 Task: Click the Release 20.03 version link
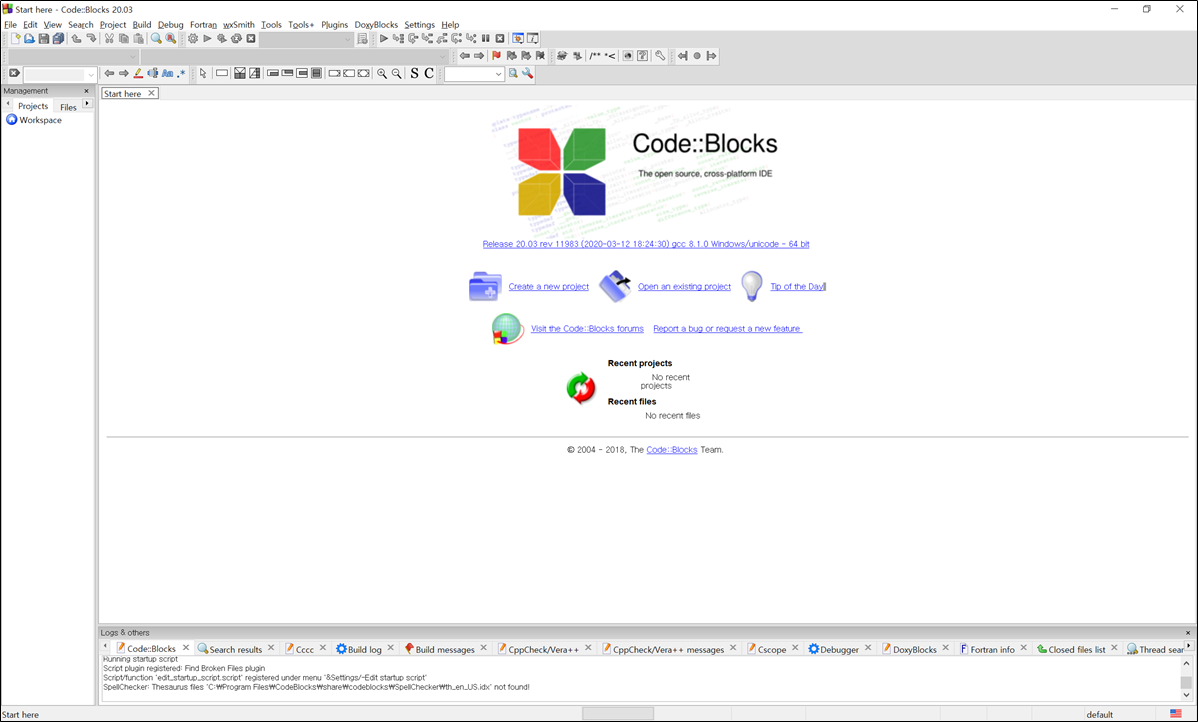point(646,244)
